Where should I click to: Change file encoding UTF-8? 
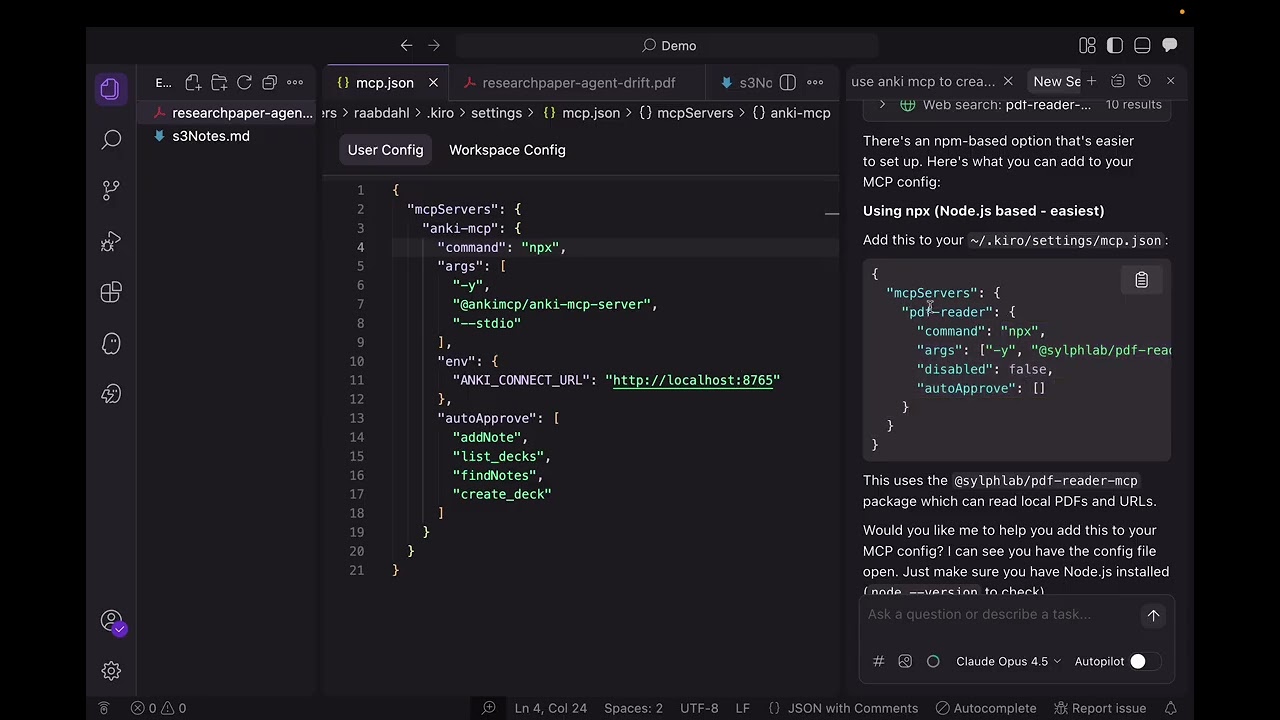click(x=699, y=708)
